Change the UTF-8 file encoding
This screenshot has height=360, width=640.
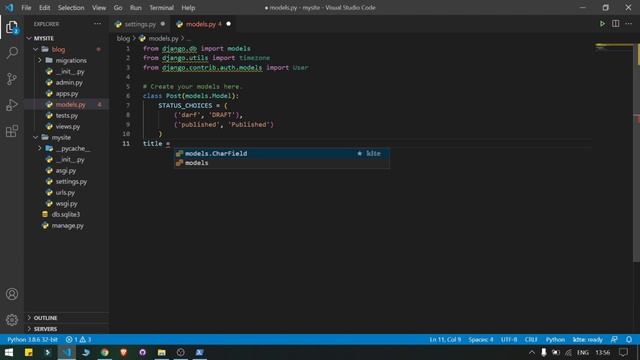509,340
